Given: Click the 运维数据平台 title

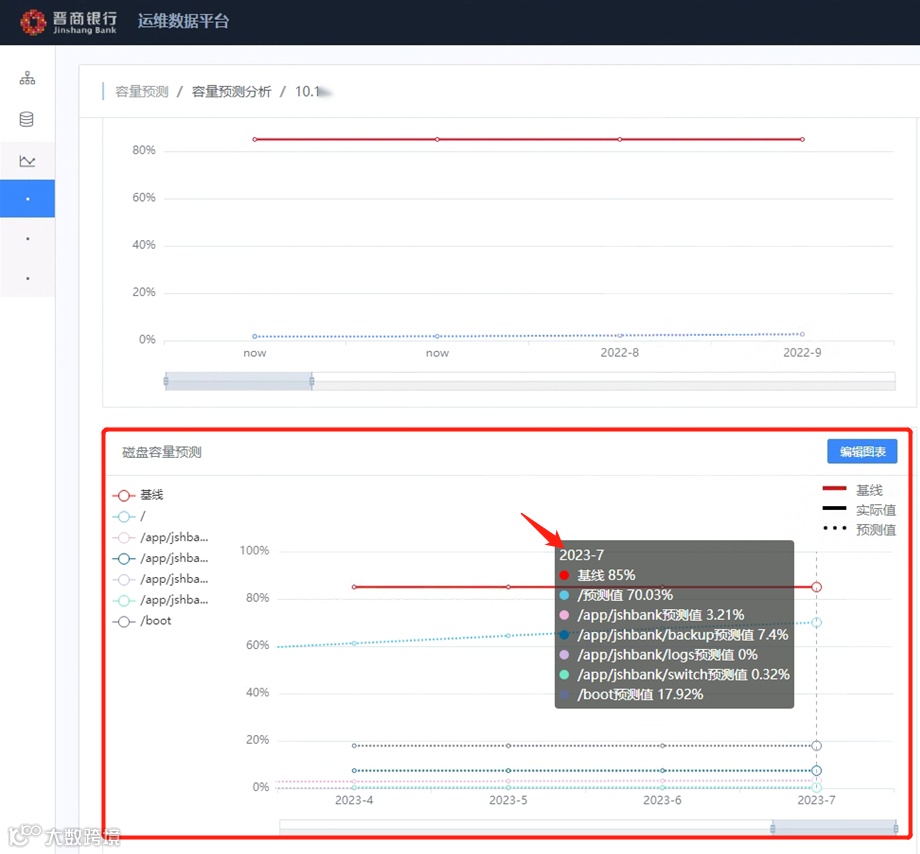Looking at the screenshot, I should (183, 21).
